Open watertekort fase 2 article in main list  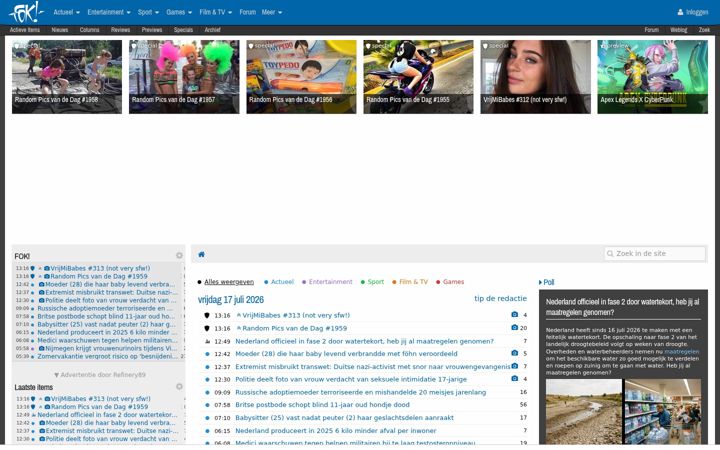click(364, 341)
